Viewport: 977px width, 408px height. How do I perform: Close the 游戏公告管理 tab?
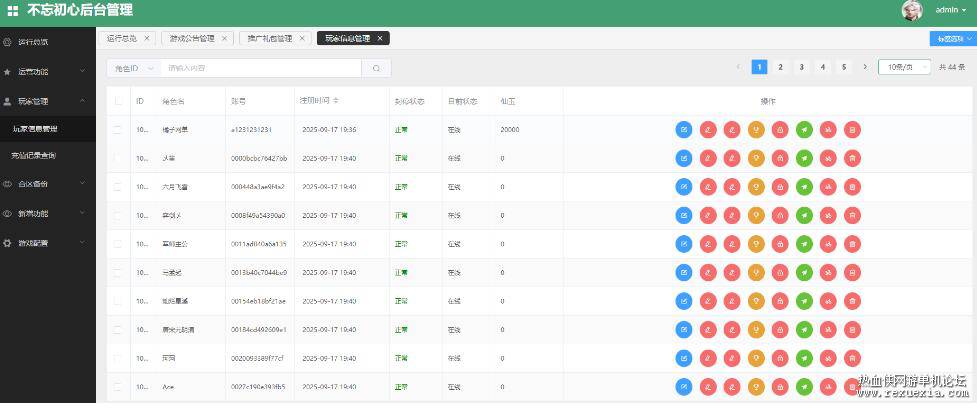click(224, 39)
